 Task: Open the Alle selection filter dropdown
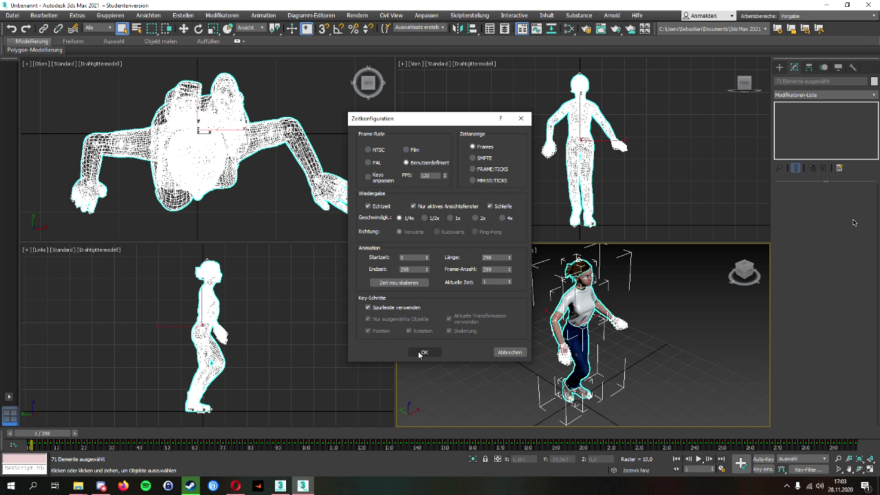(97, 29)
